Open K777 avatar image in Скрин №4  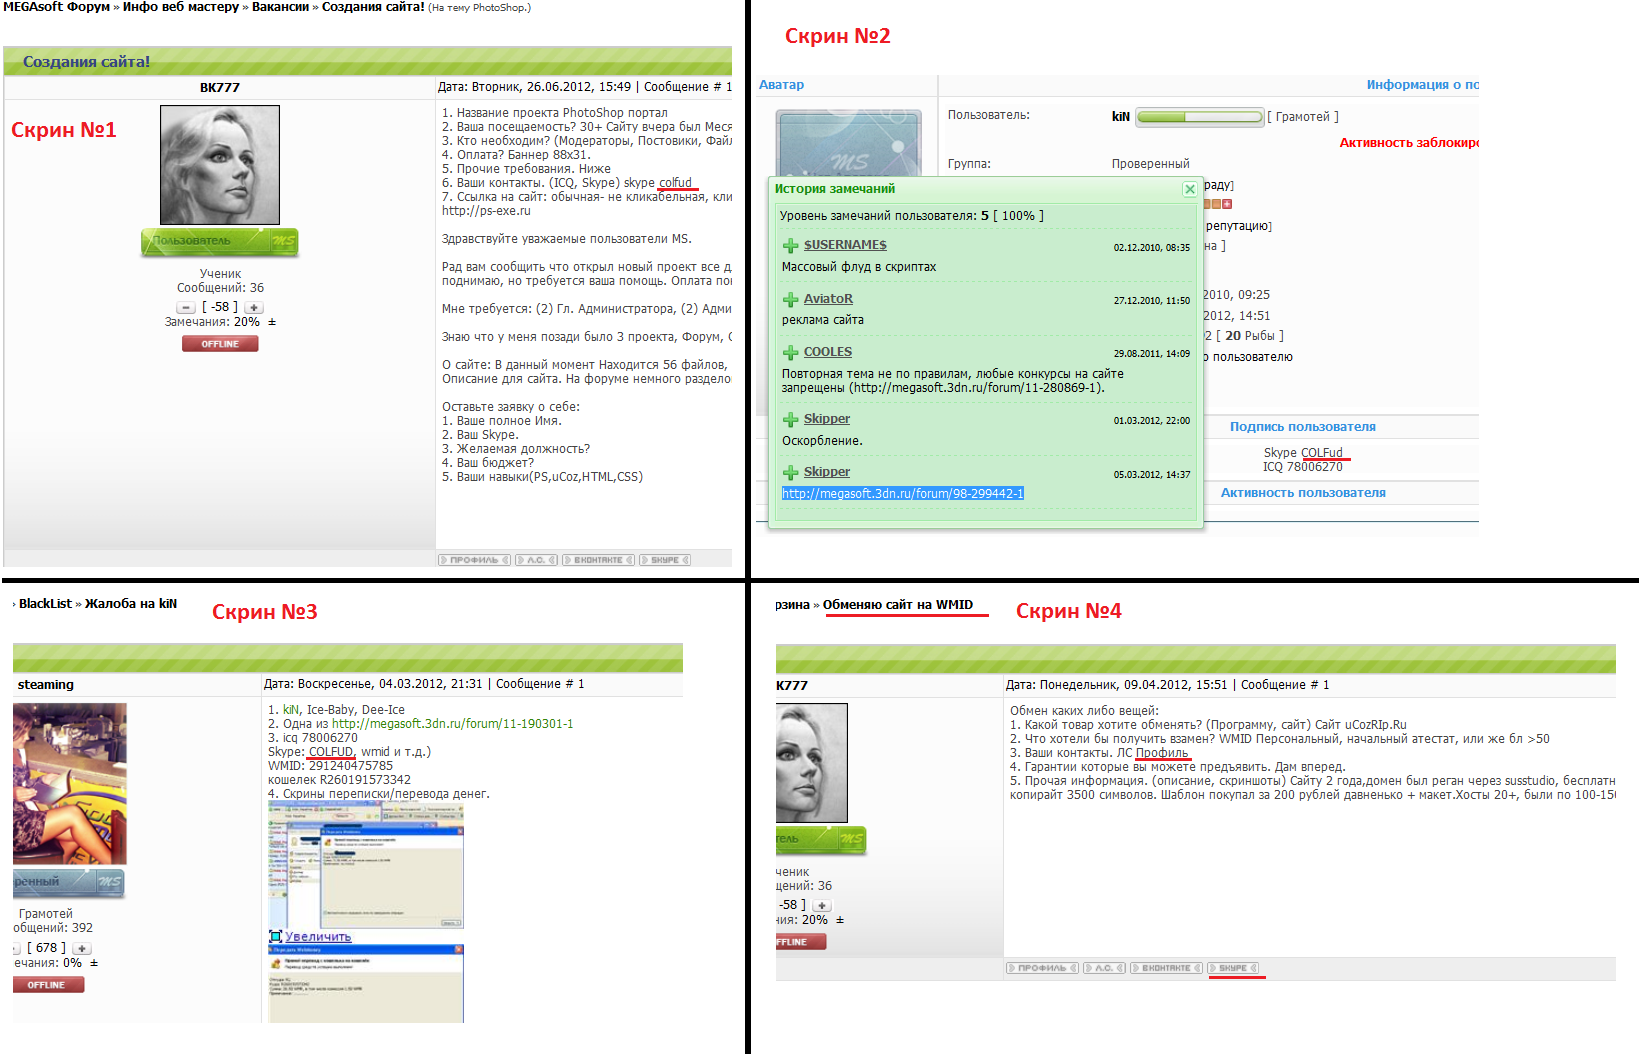pyautogui.click(x=812, y=763)
